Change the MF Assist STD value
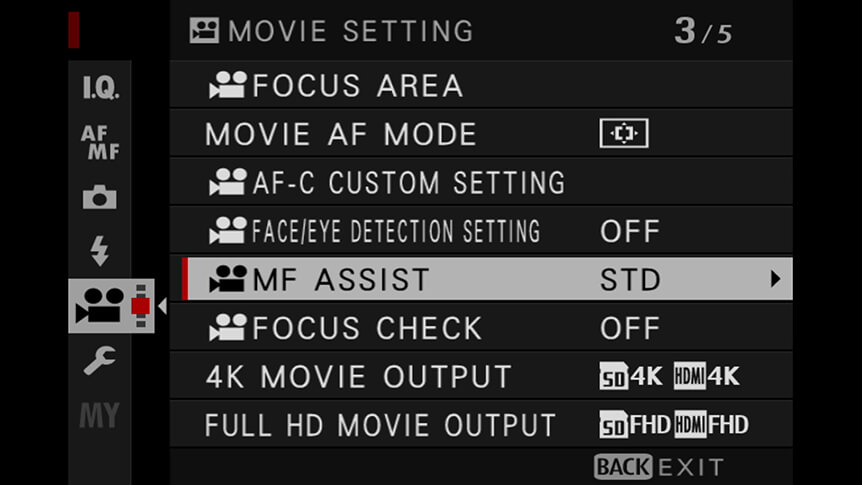This screenshot has height=485, width=862. click(631, 280)
